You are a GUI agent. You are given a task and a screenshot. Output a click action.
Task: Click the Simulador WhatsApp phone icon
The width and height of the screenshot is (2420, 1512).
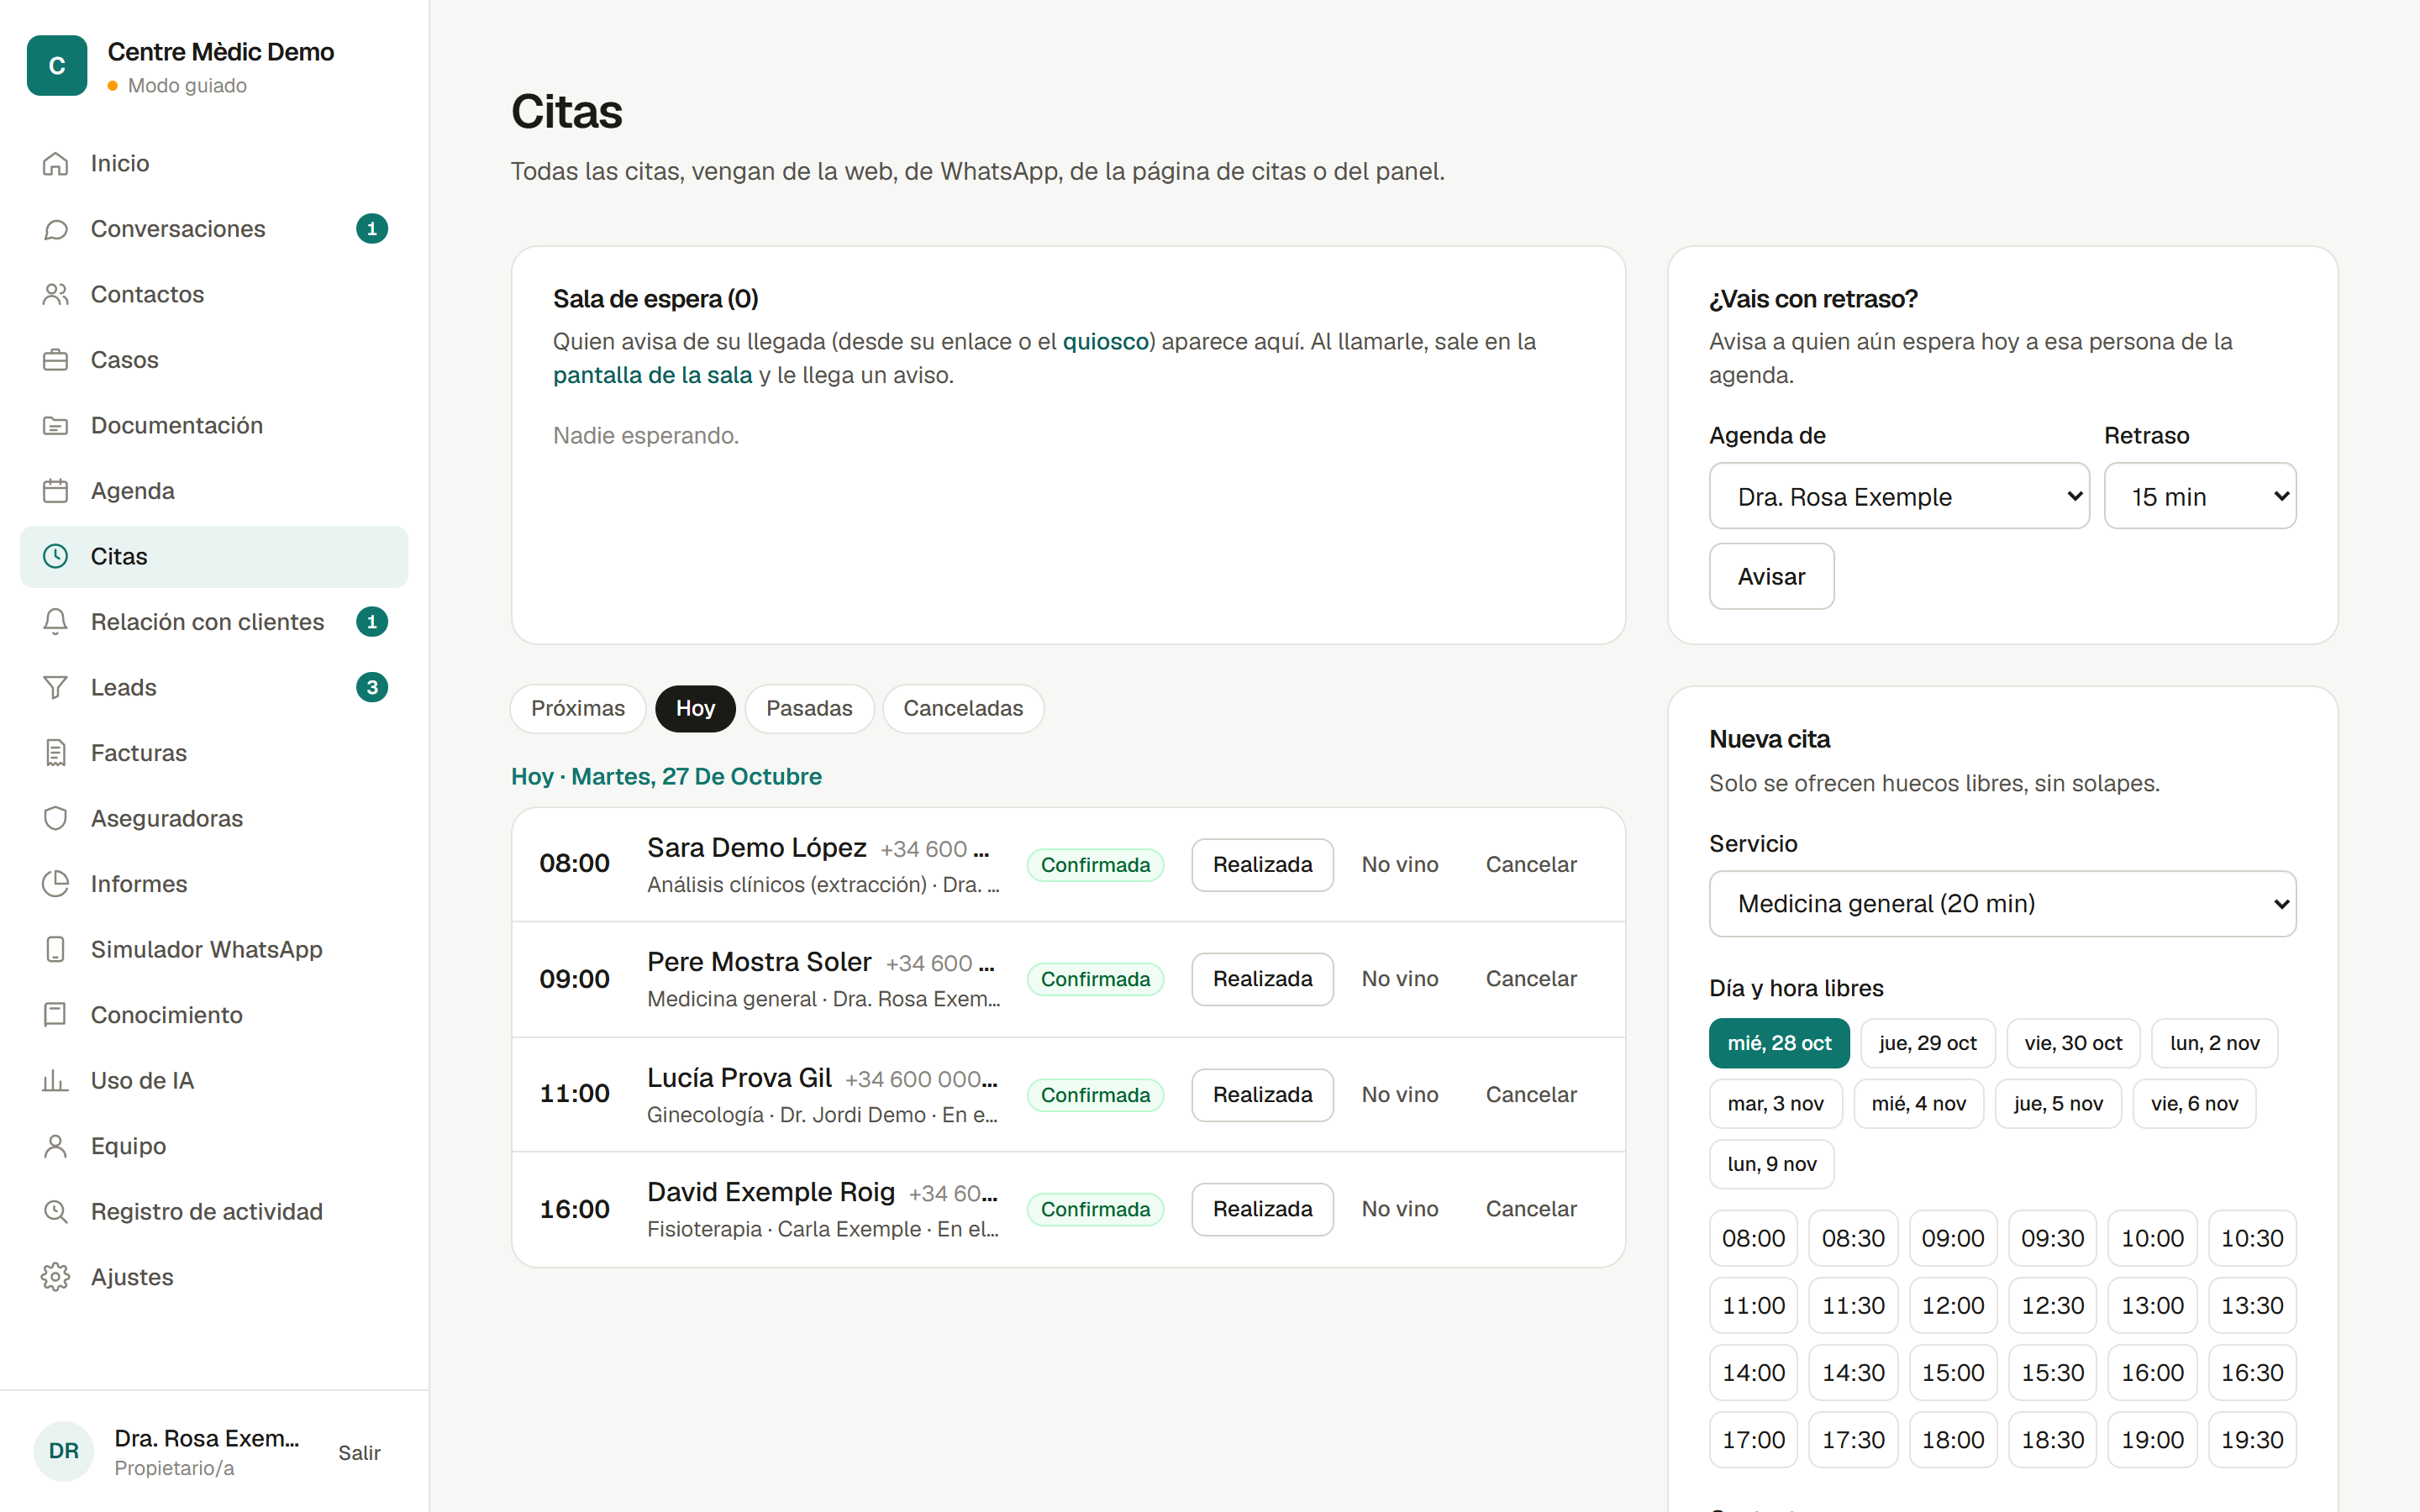[x=56, y=949]
